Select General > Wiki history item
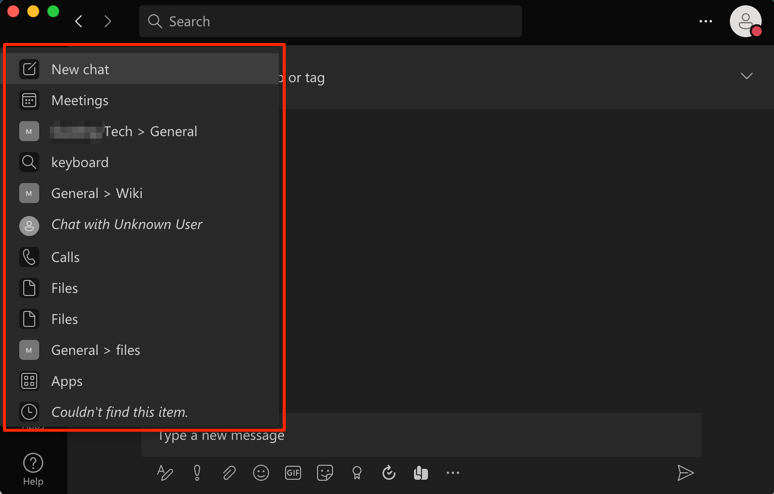The width and height of the screenshot is (774, 494). pyautogui.click(x=96, y=193)
